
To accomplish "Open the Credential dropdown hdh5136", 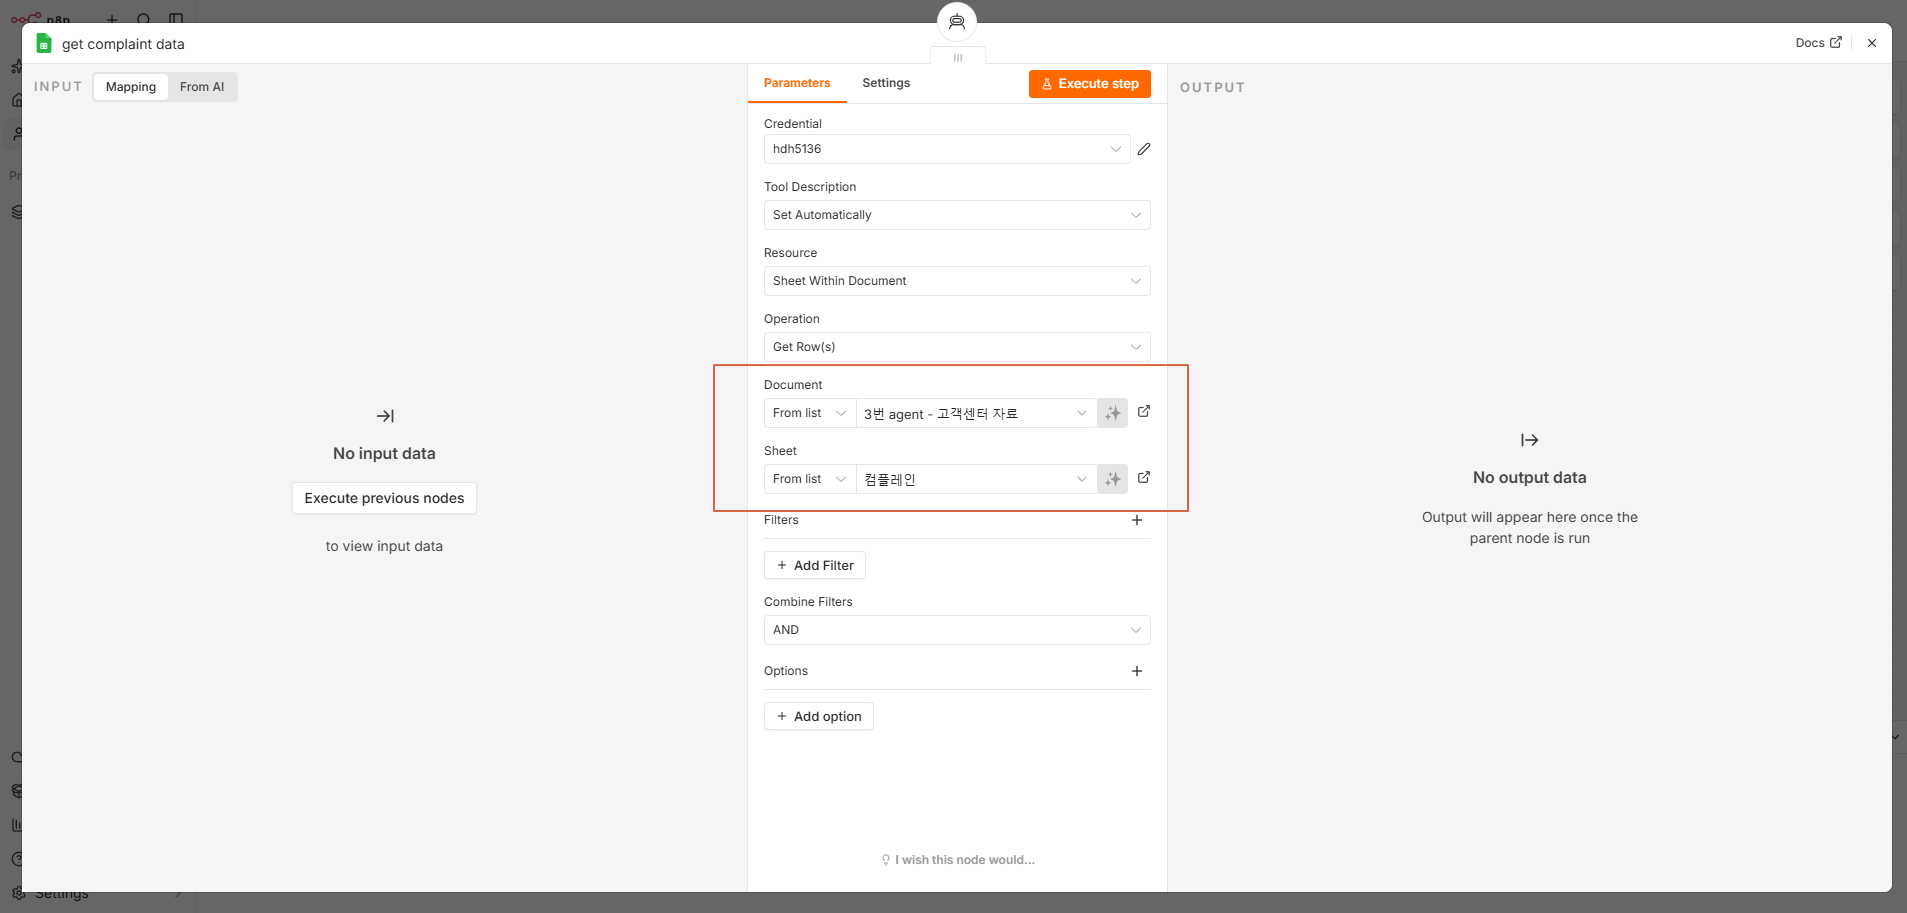I will pyautogui.click(x=947, y=149).
